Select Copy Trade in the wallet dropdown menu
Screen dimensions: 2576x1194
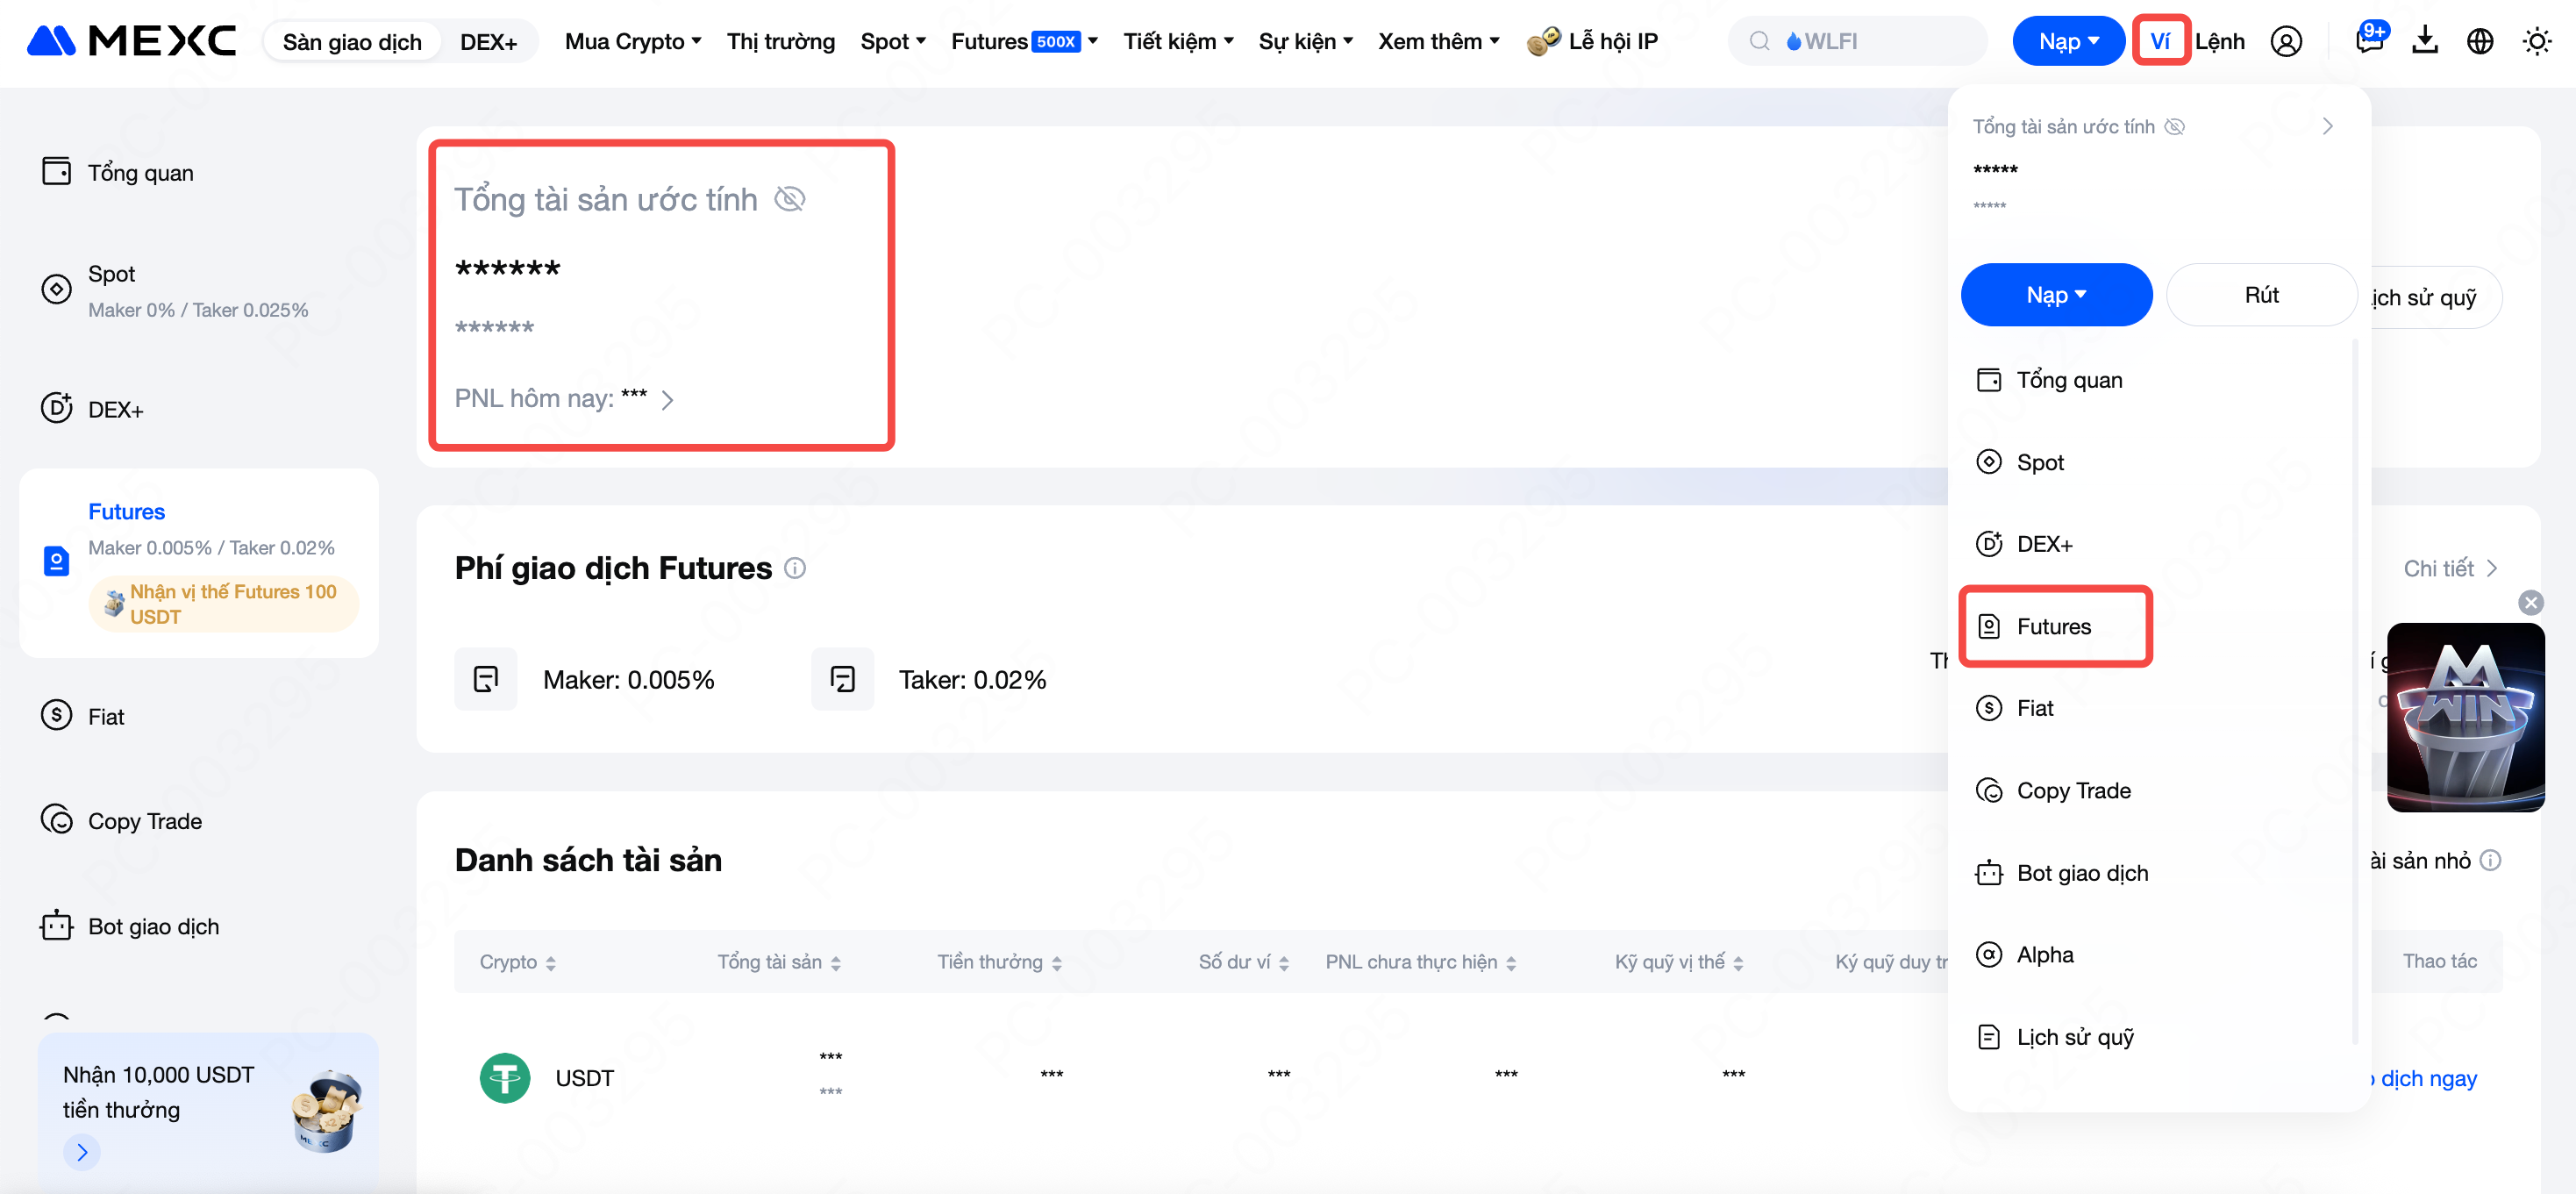click(x=2073, y=790)
